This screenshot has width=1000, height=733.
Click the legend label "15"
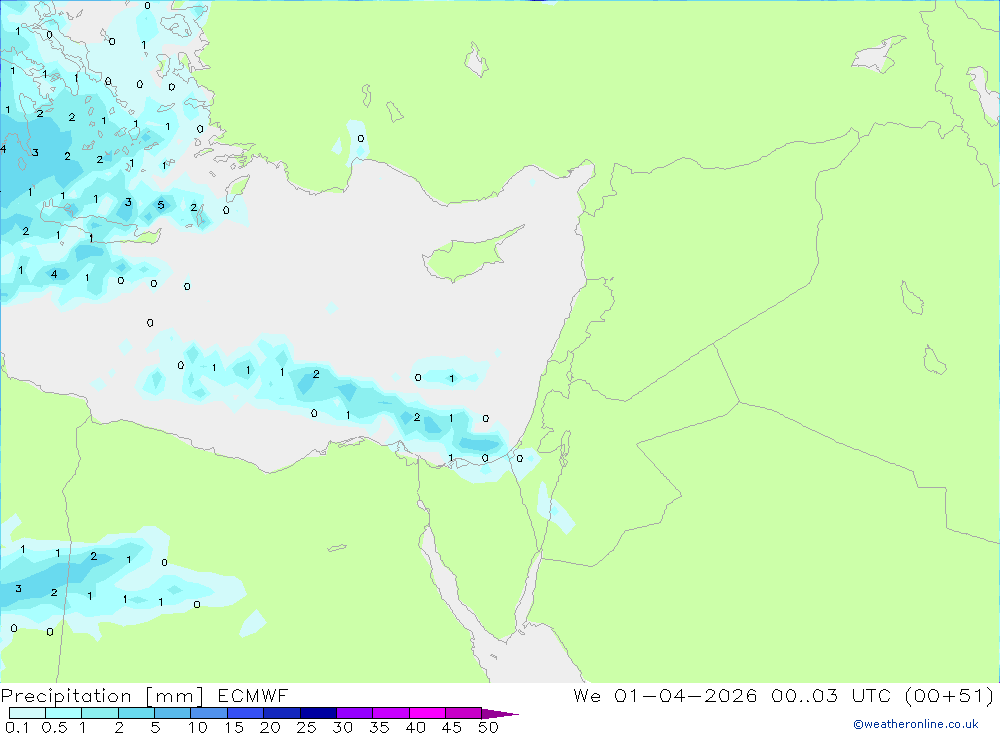click(234, 727)
